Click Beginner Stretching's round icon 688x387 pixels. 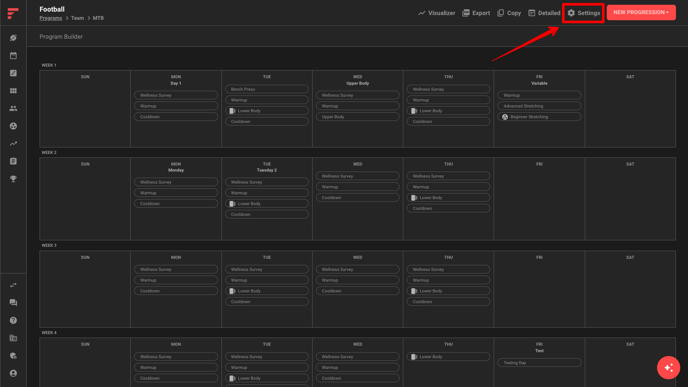[505, 117]
